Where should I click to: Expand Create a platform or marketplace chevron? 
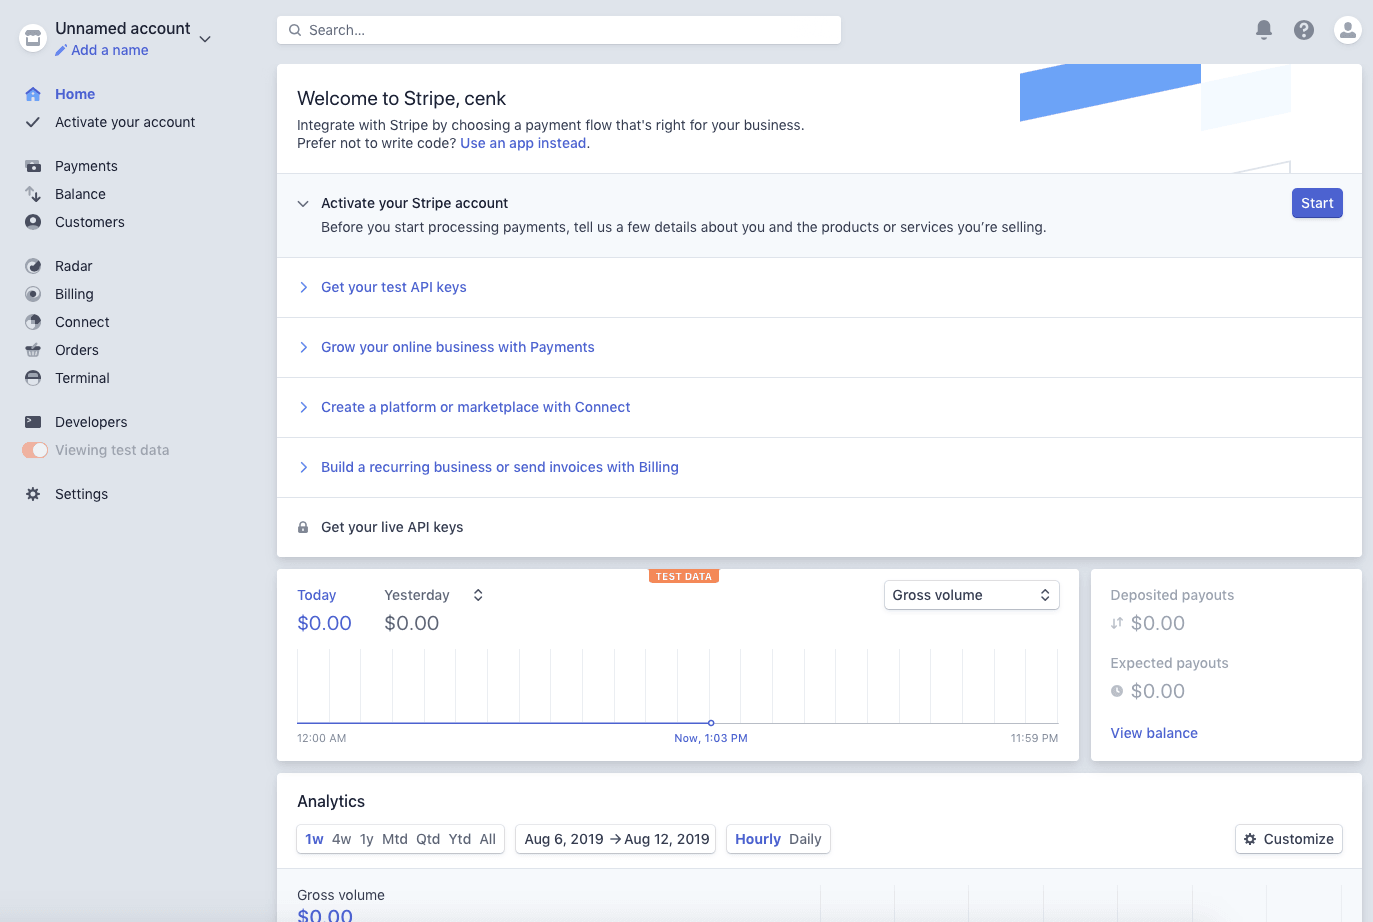pyautogui.click(x=303, y=407)
